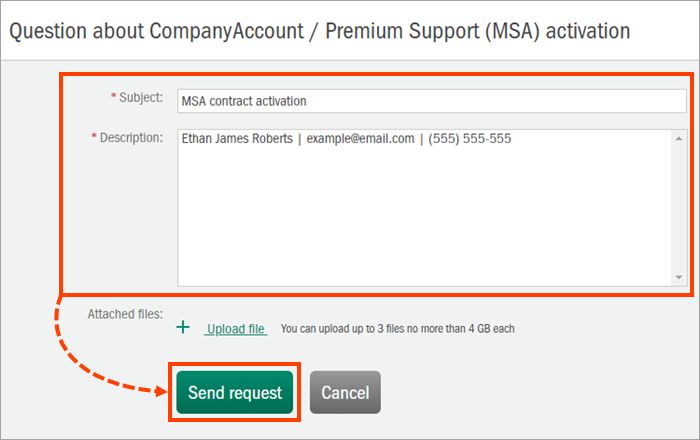Click the Attached files label

point(125,313)
